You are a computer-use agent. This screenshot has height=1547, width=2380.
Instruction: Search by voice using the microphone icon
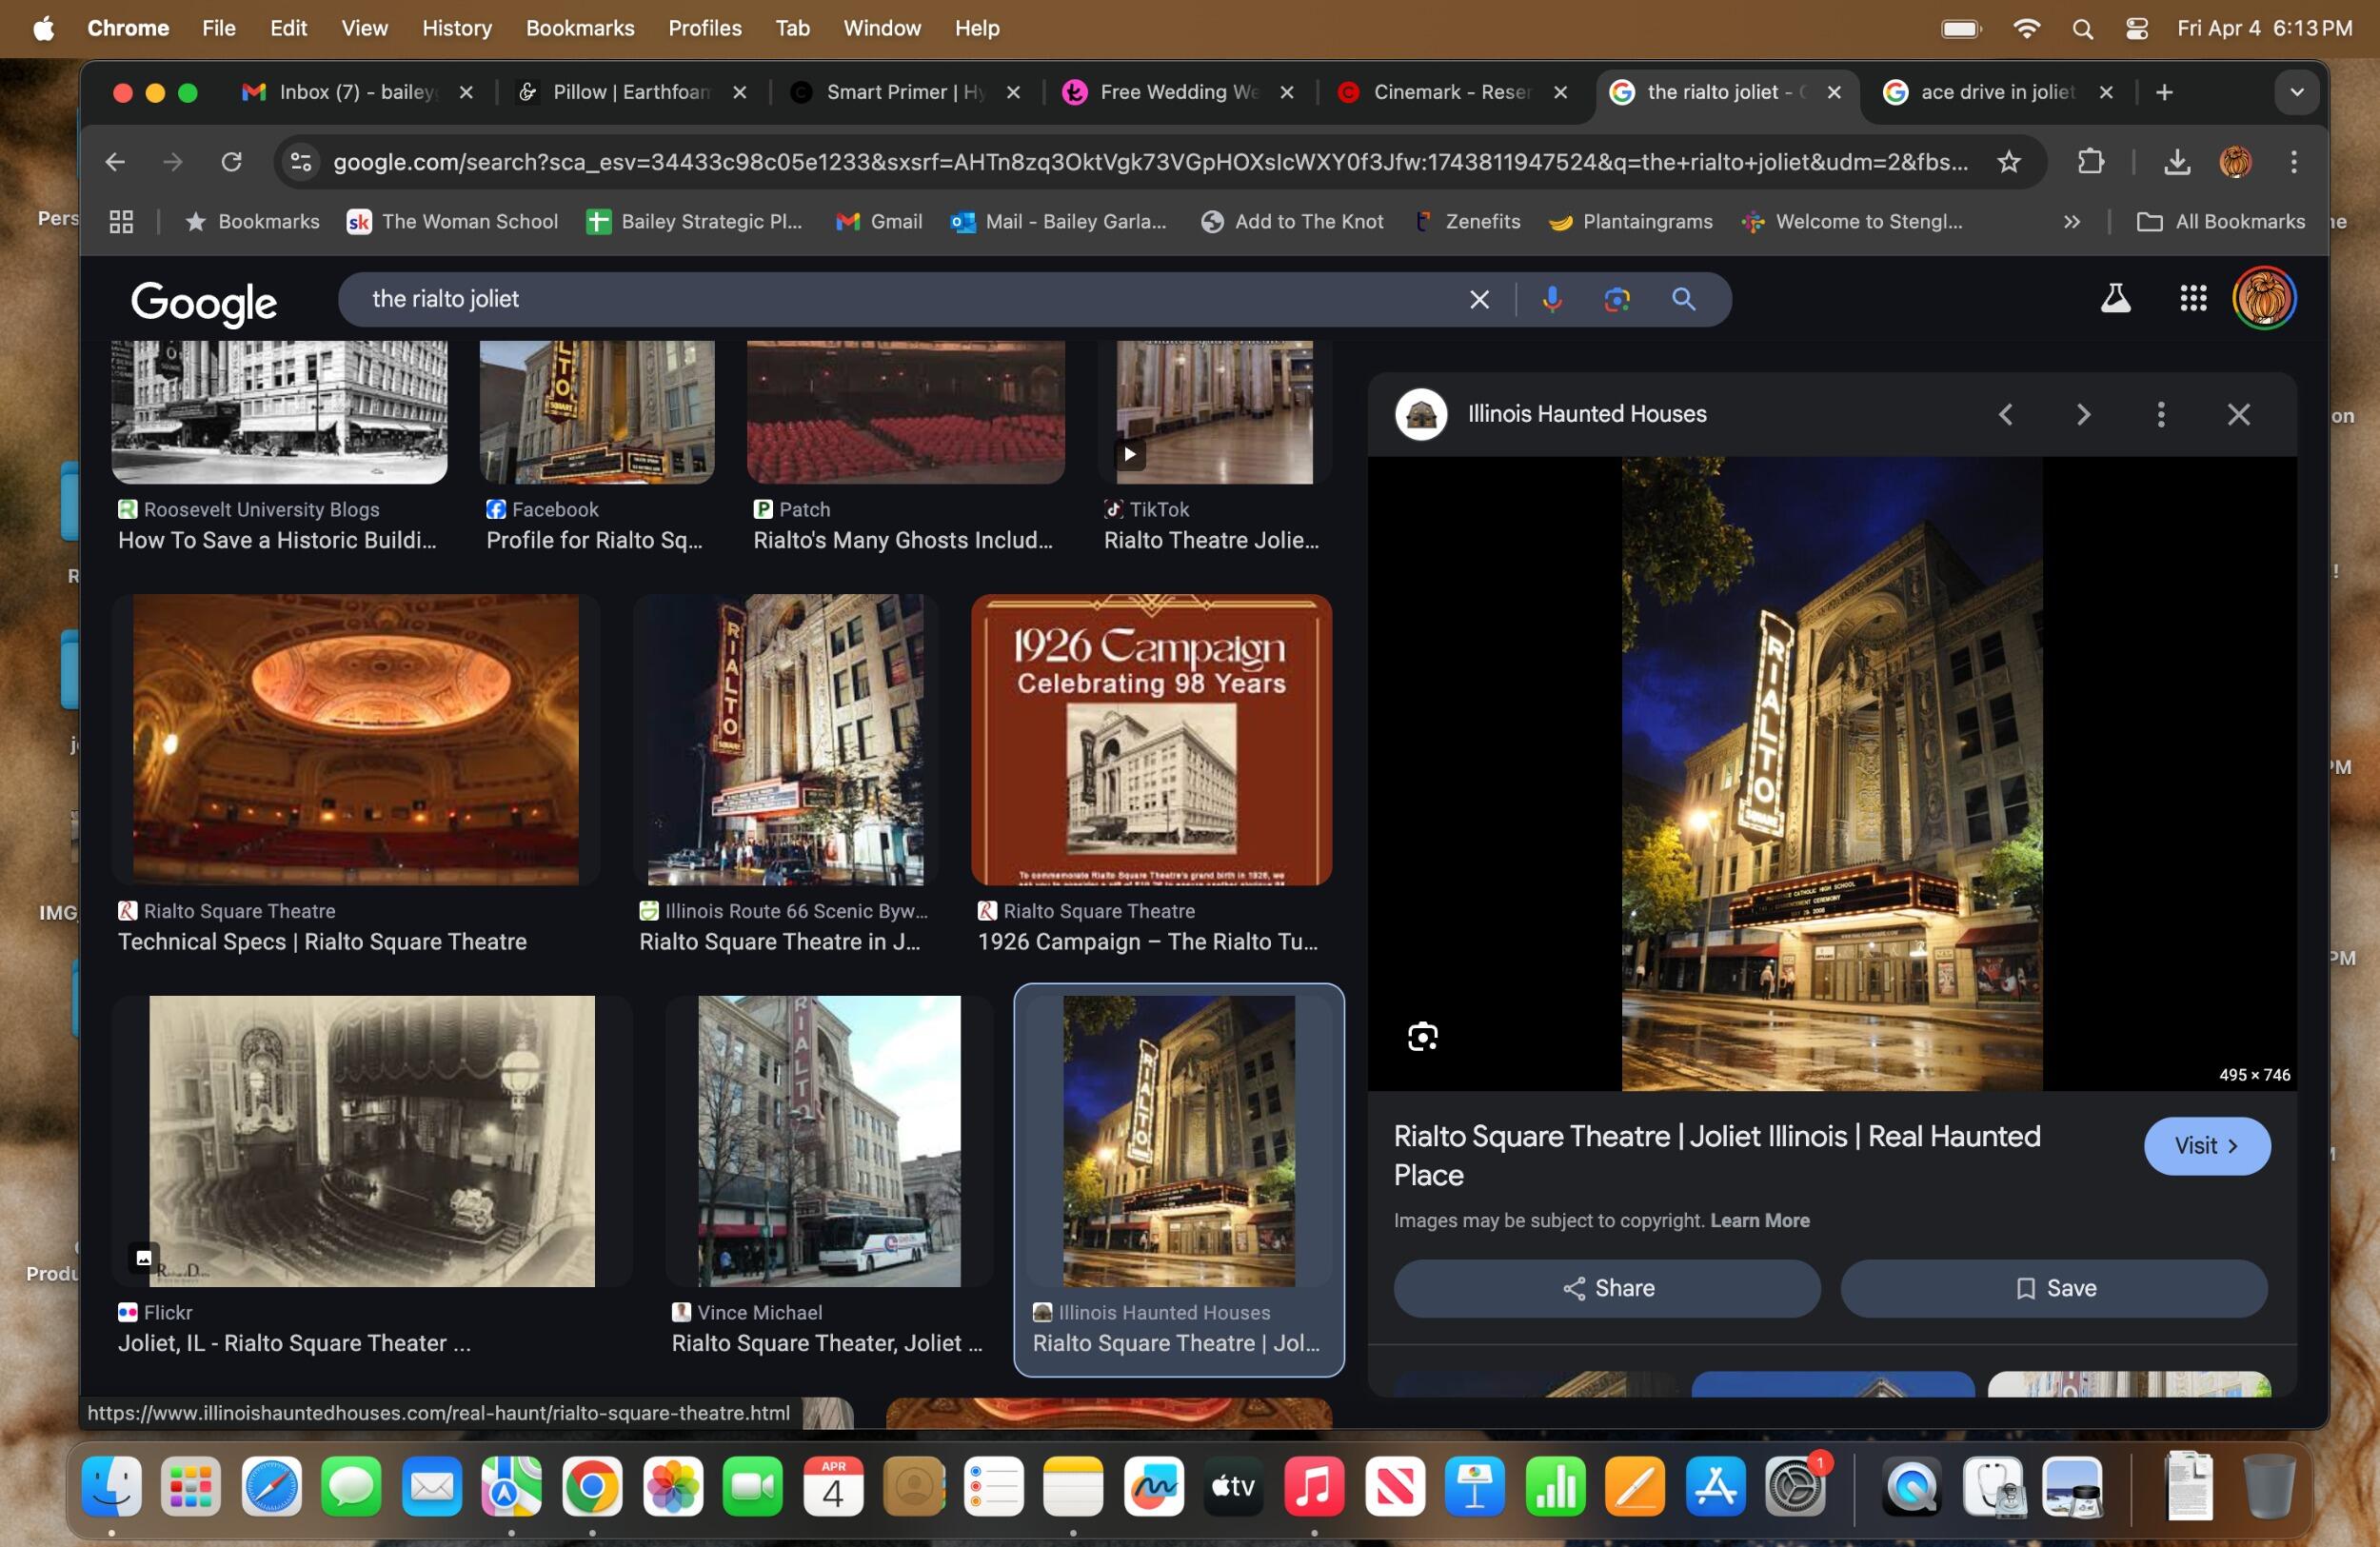click(1552, 299)
